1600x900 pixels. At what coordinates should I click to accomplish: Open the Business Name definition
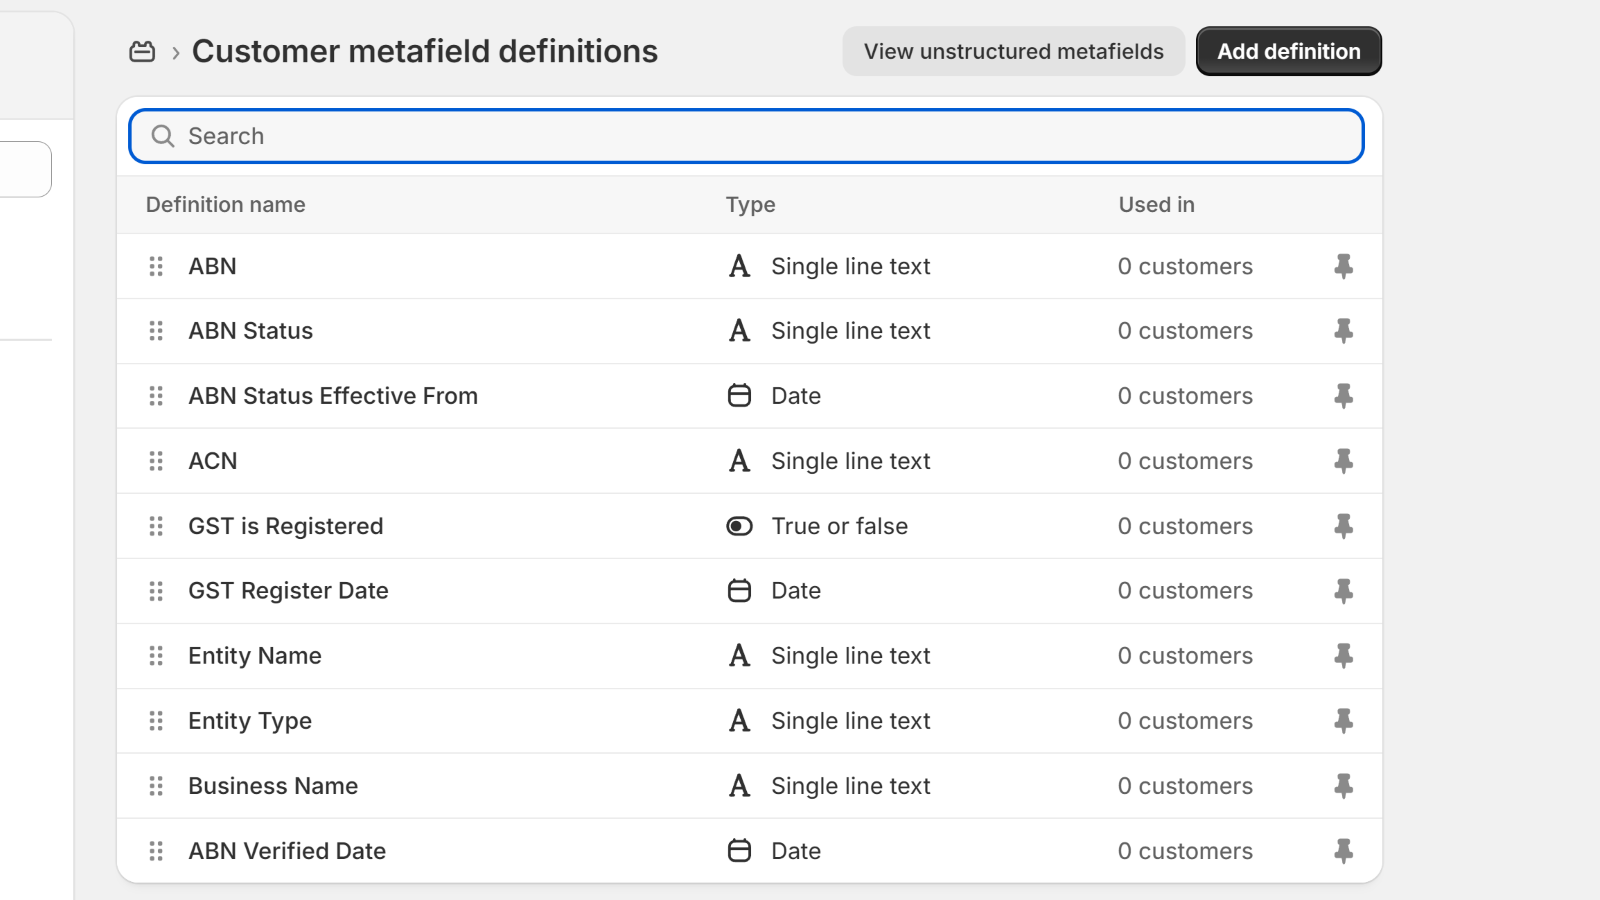coord(273,786)
